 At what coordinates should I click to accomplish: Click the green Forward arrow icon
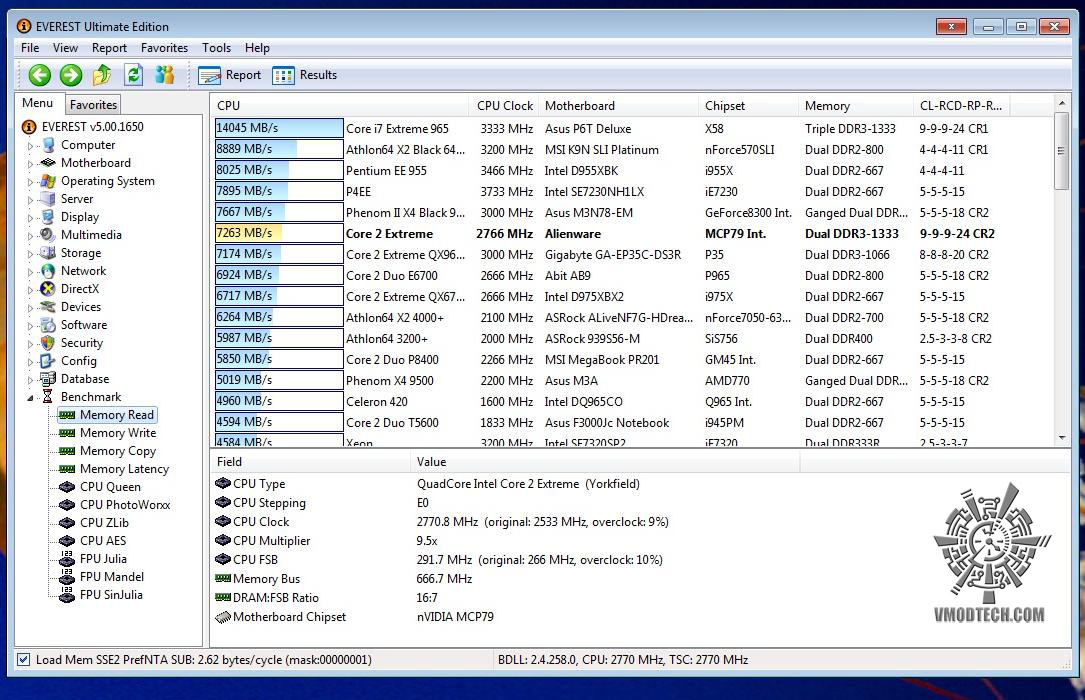[71, 75]
